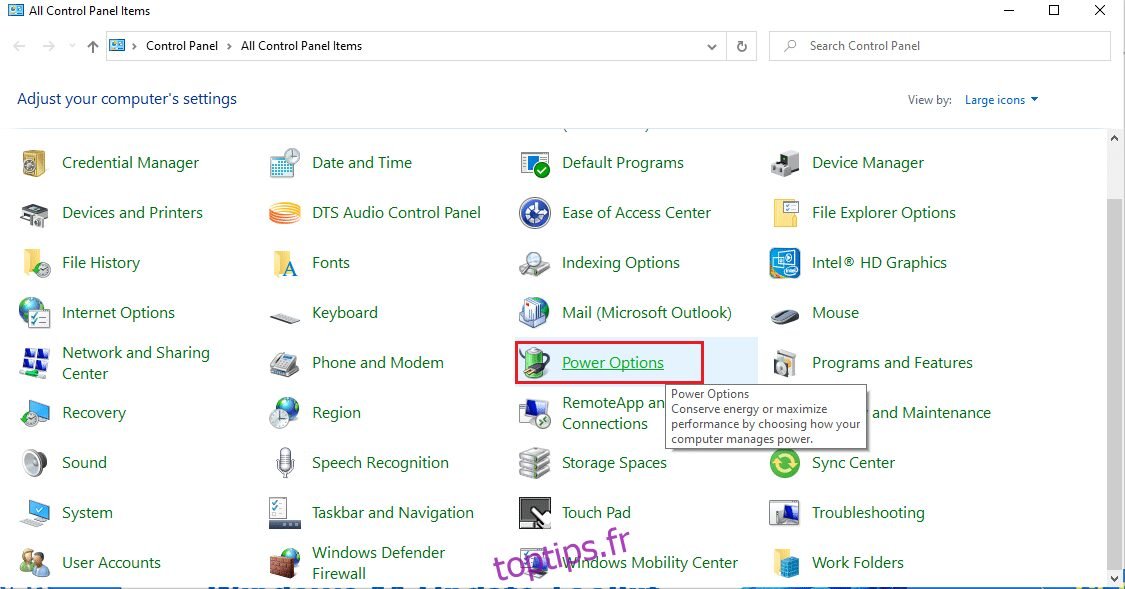Open the address bar history dropdown
Screen dimensions: 1125x589
point(712,46)
